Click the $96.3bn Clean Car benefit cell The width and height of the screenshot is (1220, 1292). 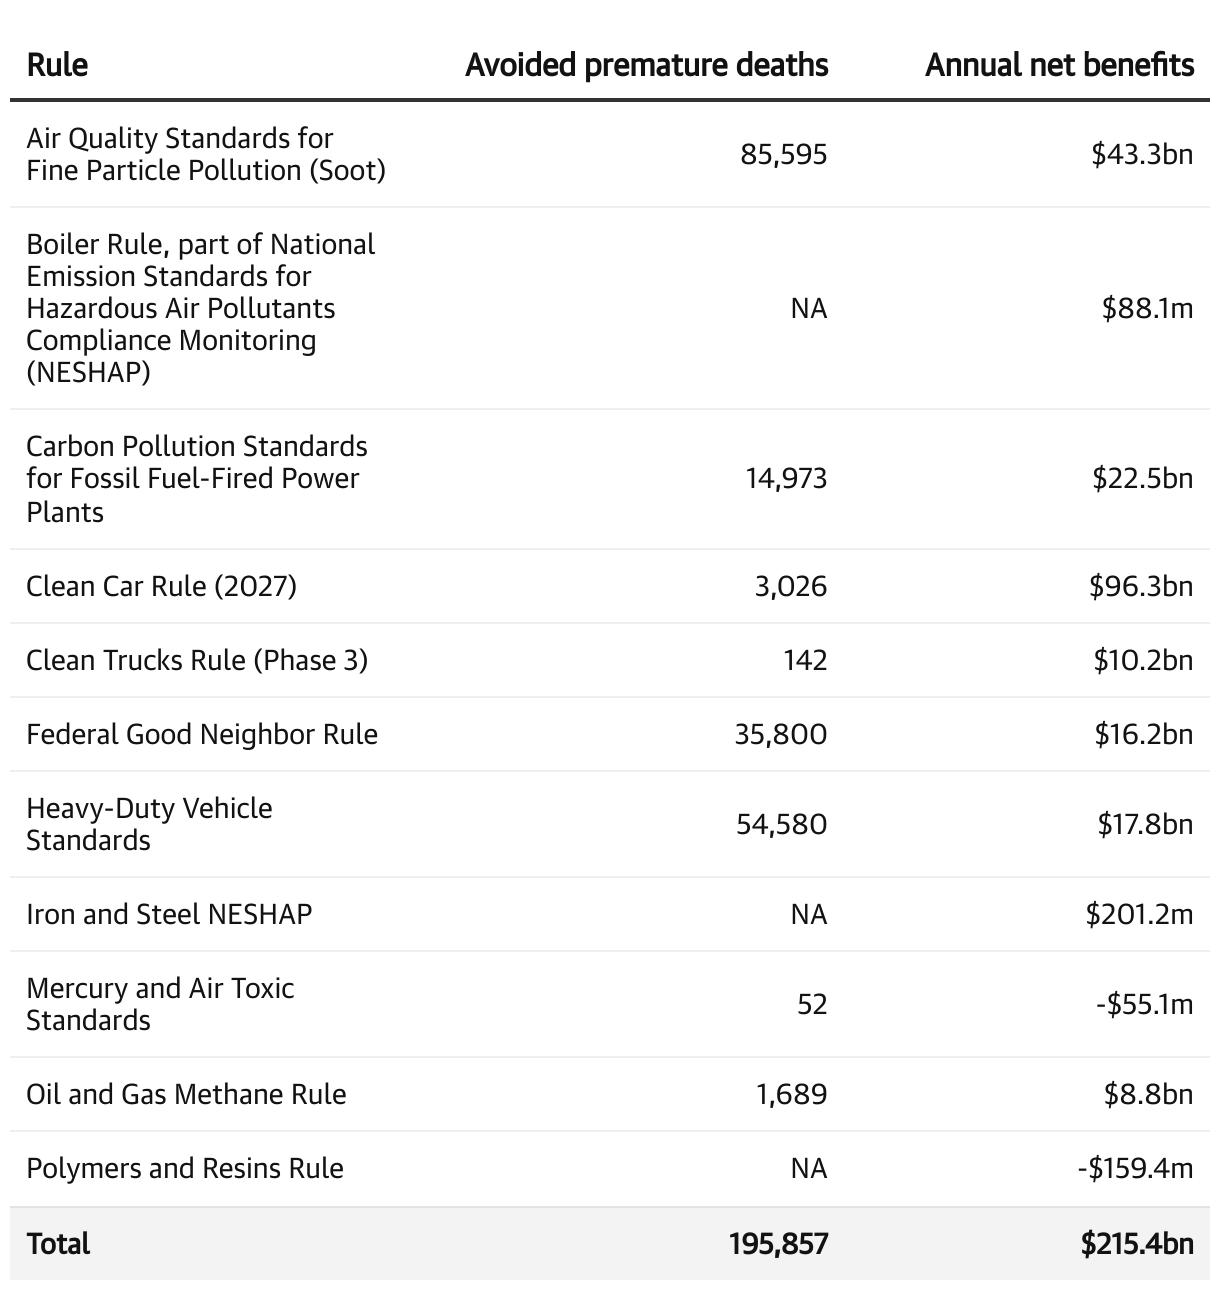click(x=1141, y=586)
